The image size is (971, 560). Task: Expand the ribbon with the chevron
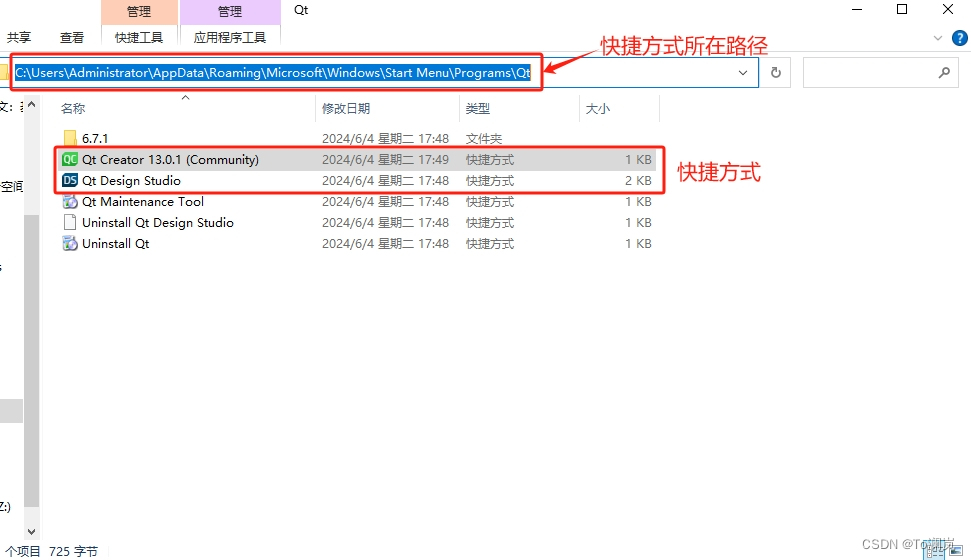(938, 38)
